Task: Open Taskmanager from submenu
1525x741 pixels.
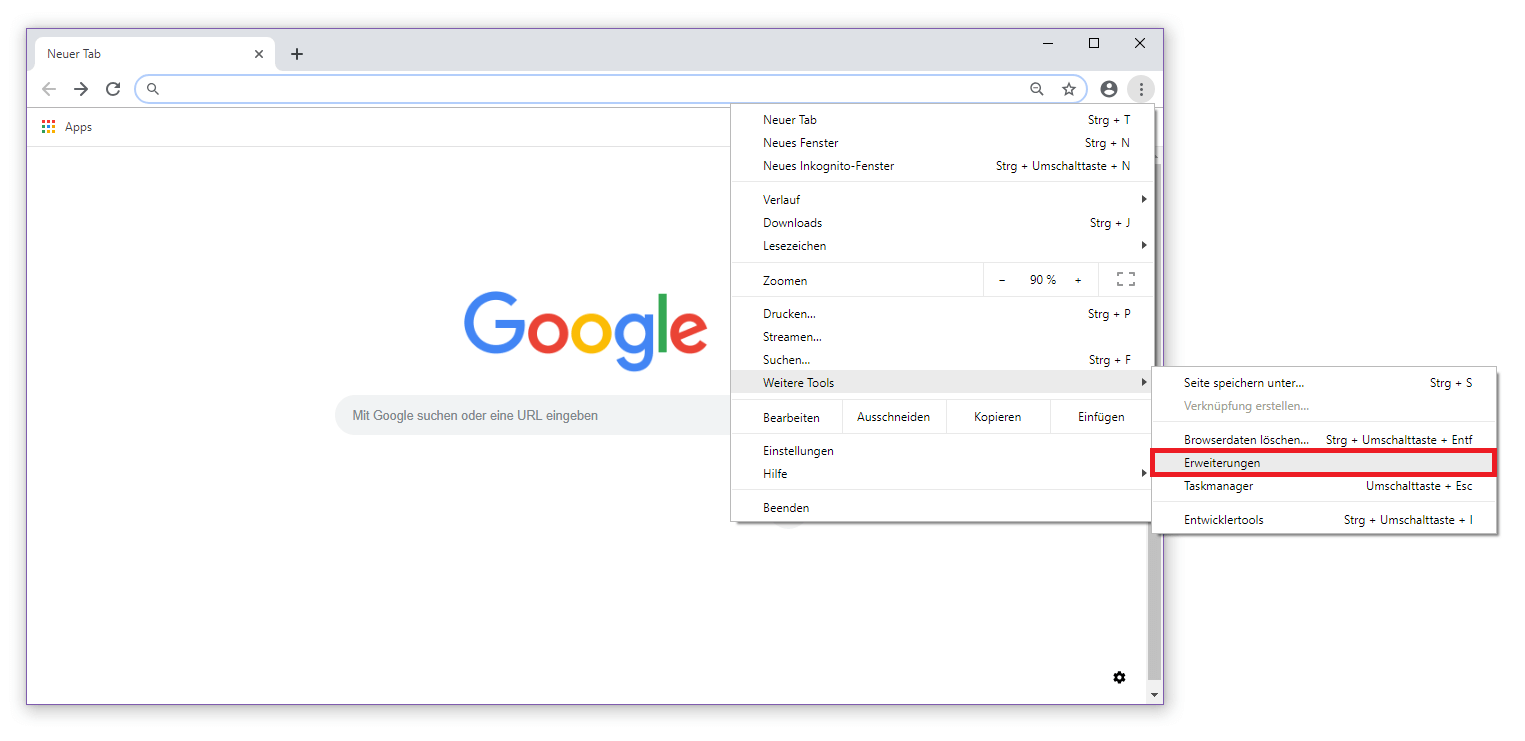Action: pos(1324,486)
